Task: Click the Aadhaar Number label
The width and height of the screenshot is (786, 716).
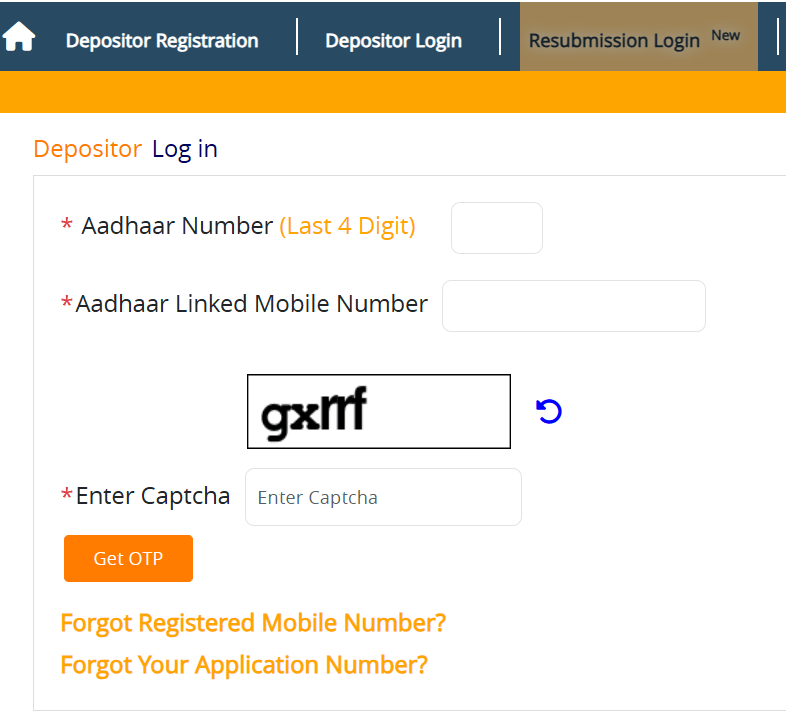Action: point(177,226)
